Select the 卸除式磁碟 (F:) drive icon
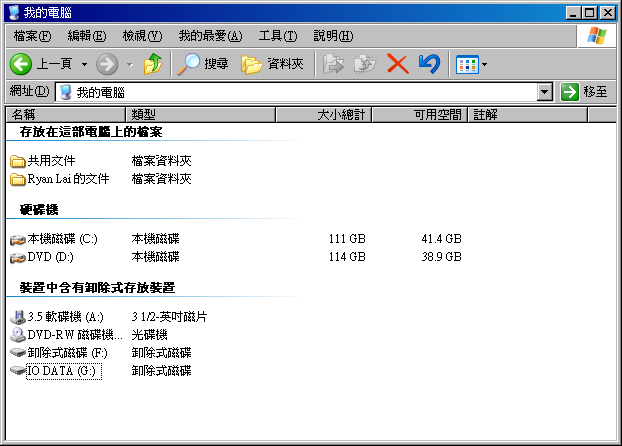The width and height of the screenshot is (622, 446). tap(17, 352)
